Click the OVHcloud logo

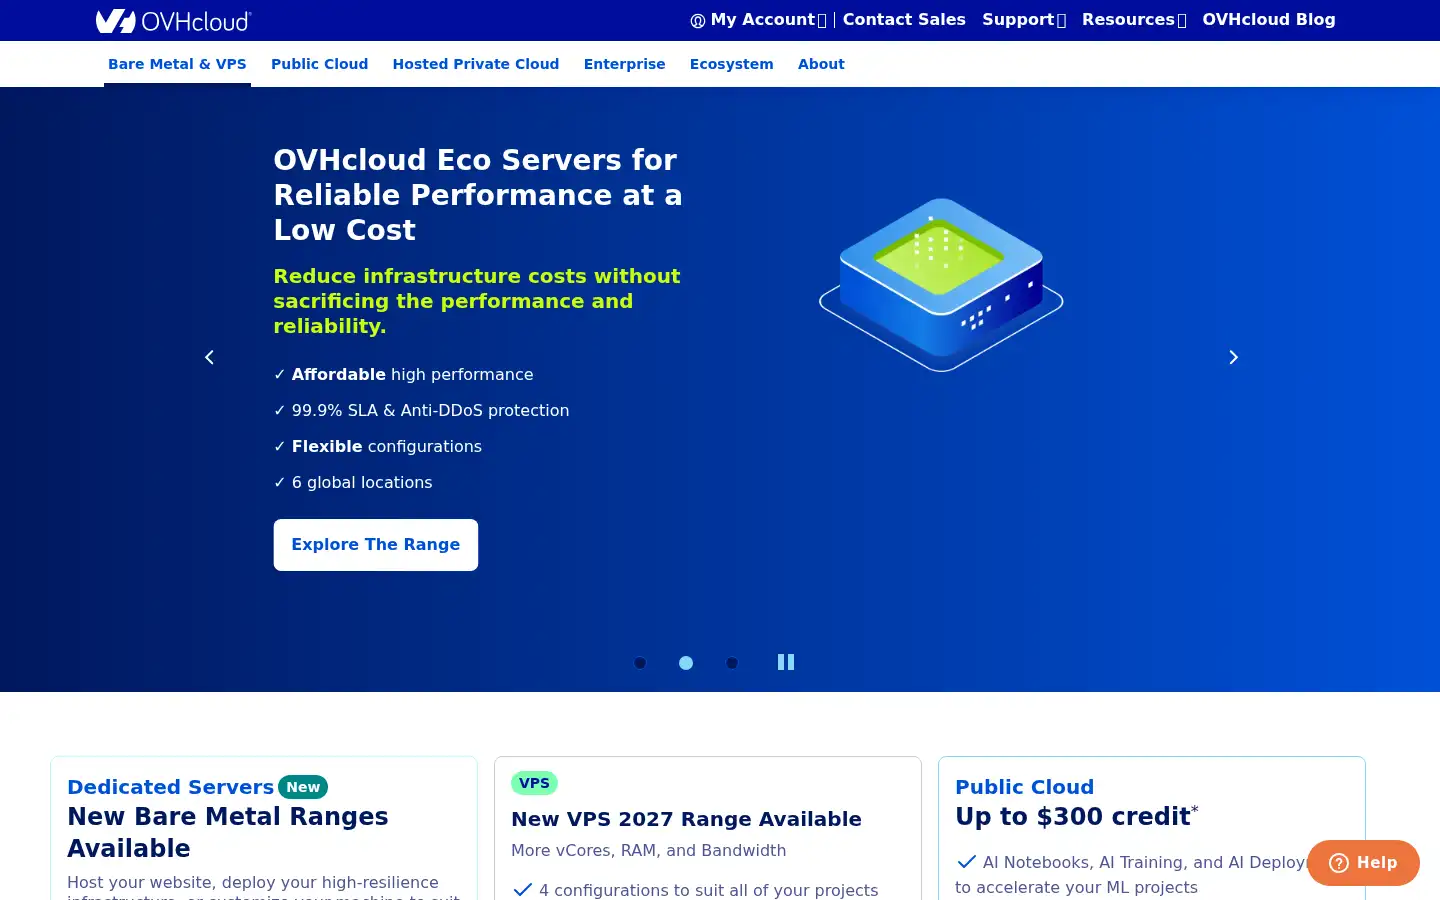(x=174, y=20)
